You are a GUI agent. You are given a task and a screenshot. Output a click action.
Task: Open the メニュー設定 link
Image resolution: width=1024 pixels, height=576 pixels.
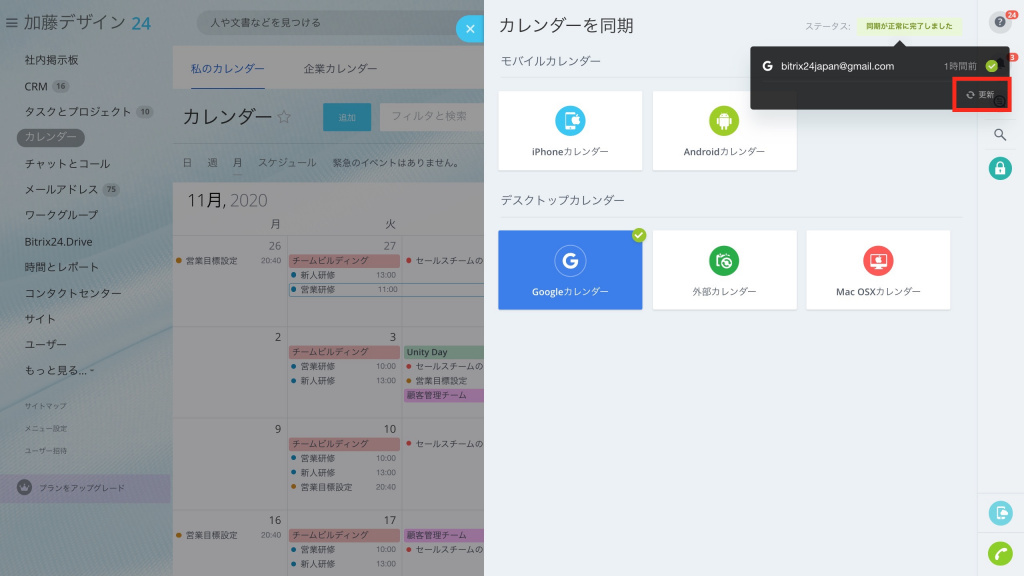coord(46,428)
